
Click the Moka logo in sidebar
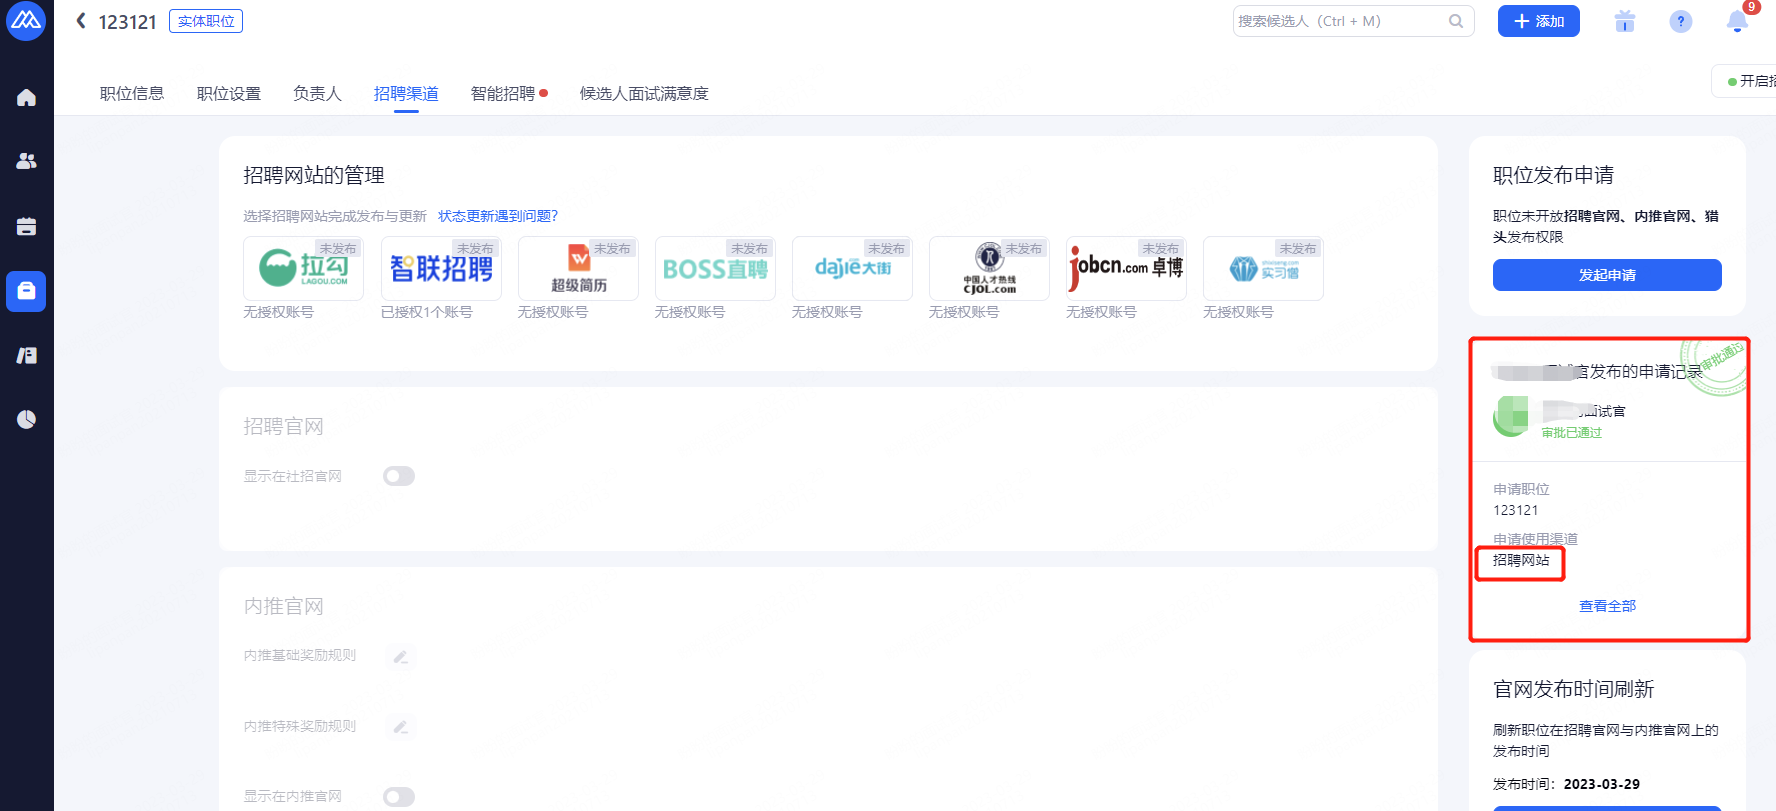pos(26,21)
